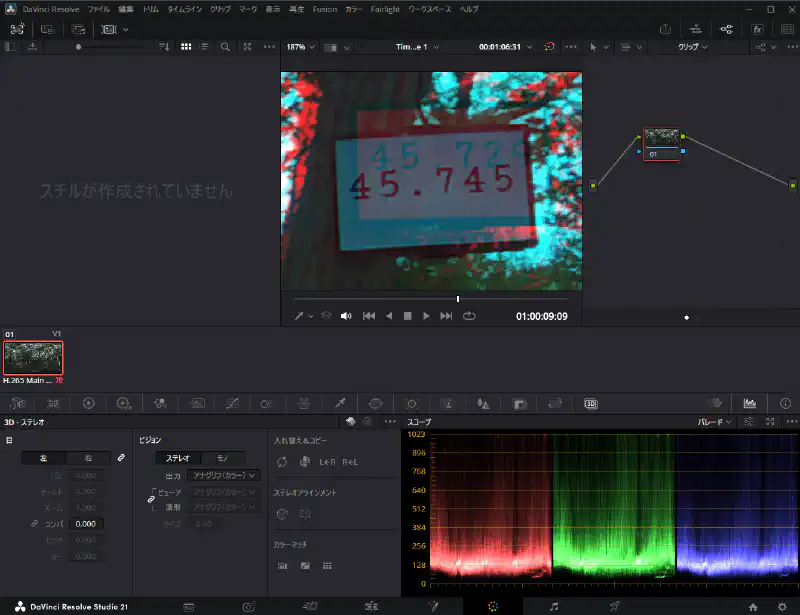Open the Camera Raw palette
This screenshot has height=615, width=800.
point(17,404)
